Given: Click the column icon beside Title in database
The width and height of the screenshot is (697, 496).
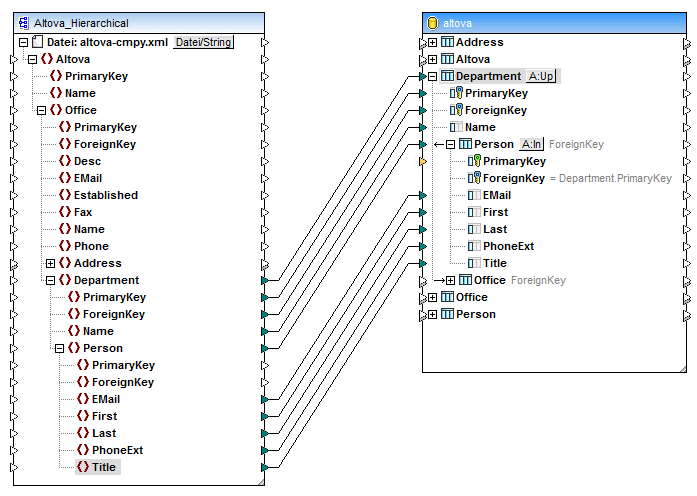Looking at the screenshot, I should (474, 263).
